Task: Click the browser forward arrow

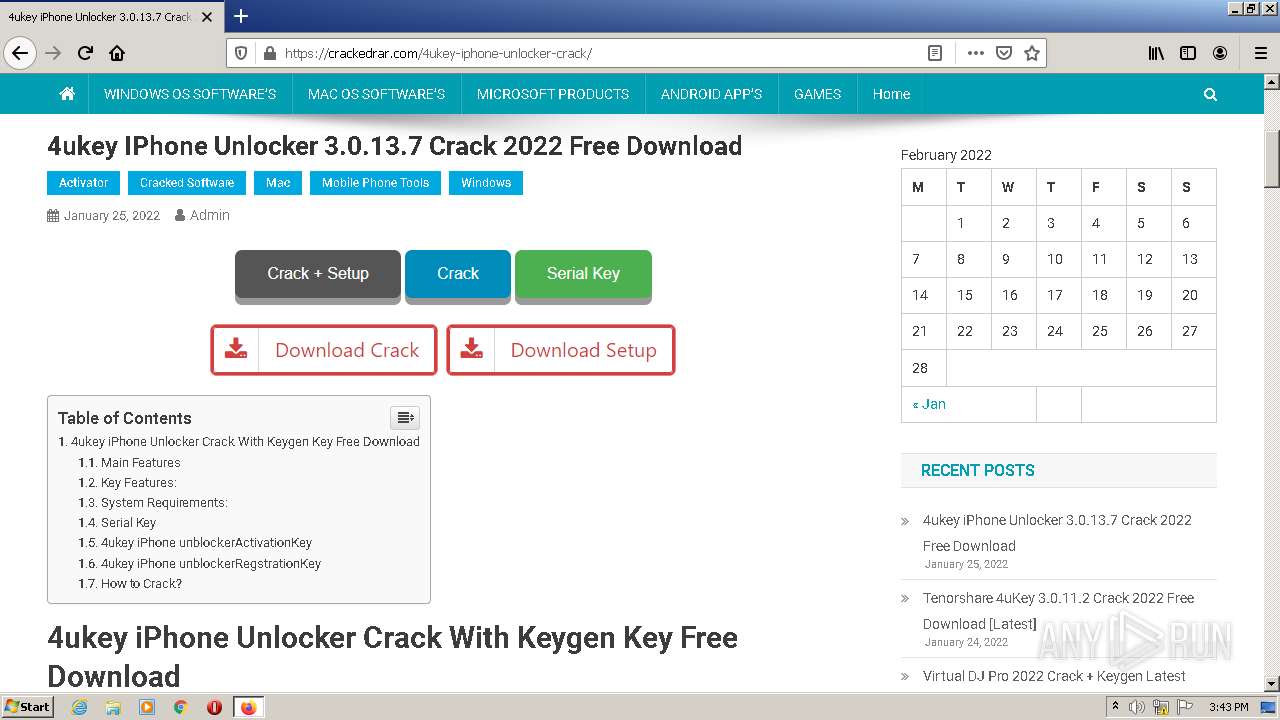Action: tap(53, 53)
